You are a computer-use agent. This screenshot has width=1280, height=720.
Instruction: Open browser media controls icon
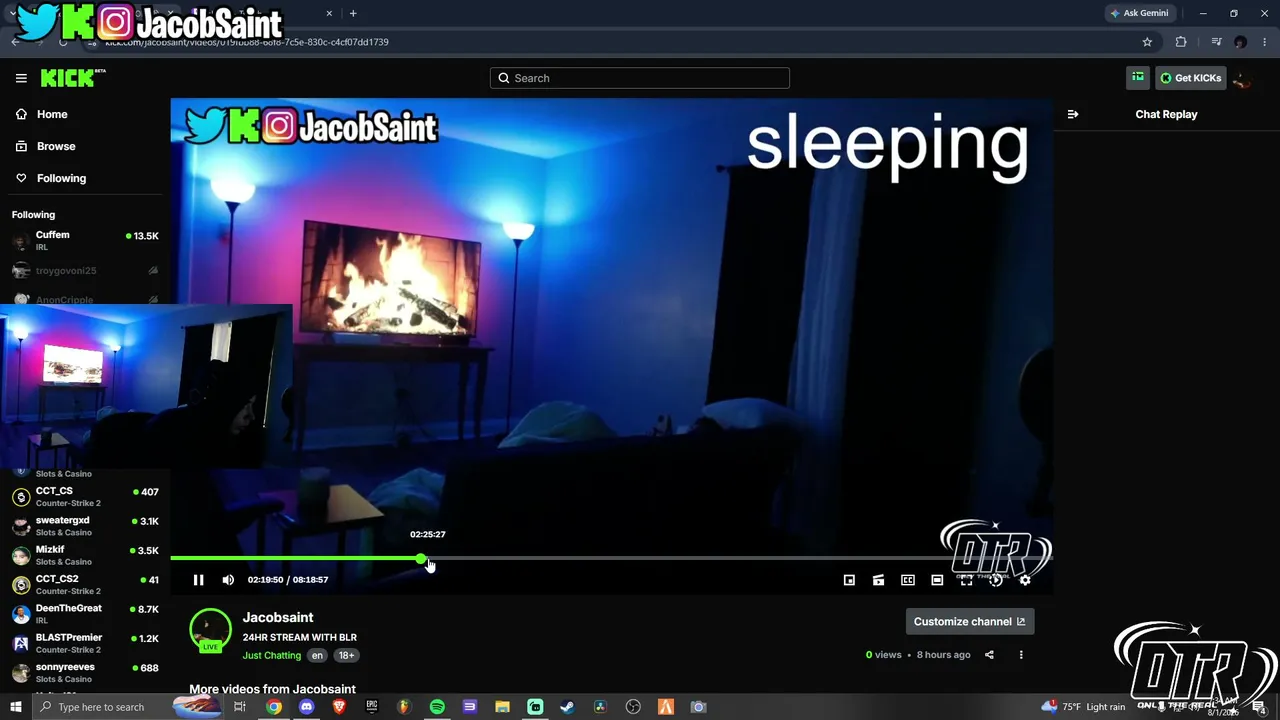(1216, 42)
